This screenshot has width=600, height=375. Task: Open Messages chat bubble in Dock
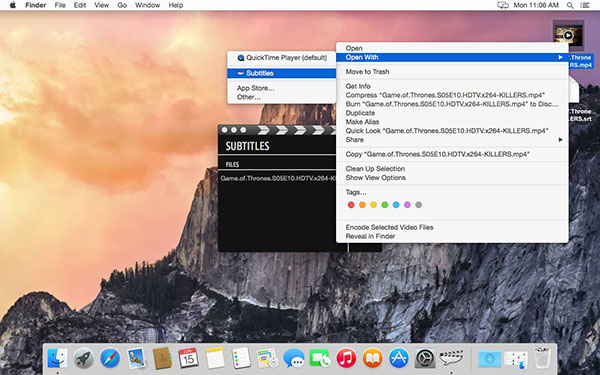pyautogui.click(x=294, y=359)
